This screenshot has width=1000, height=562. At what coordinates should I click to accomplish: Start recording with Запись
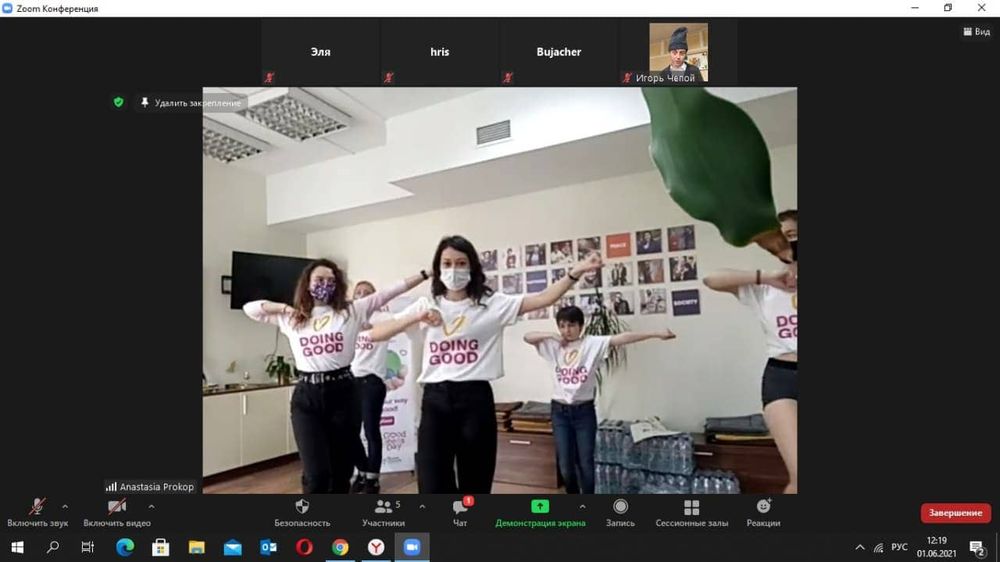click(620, 513)
